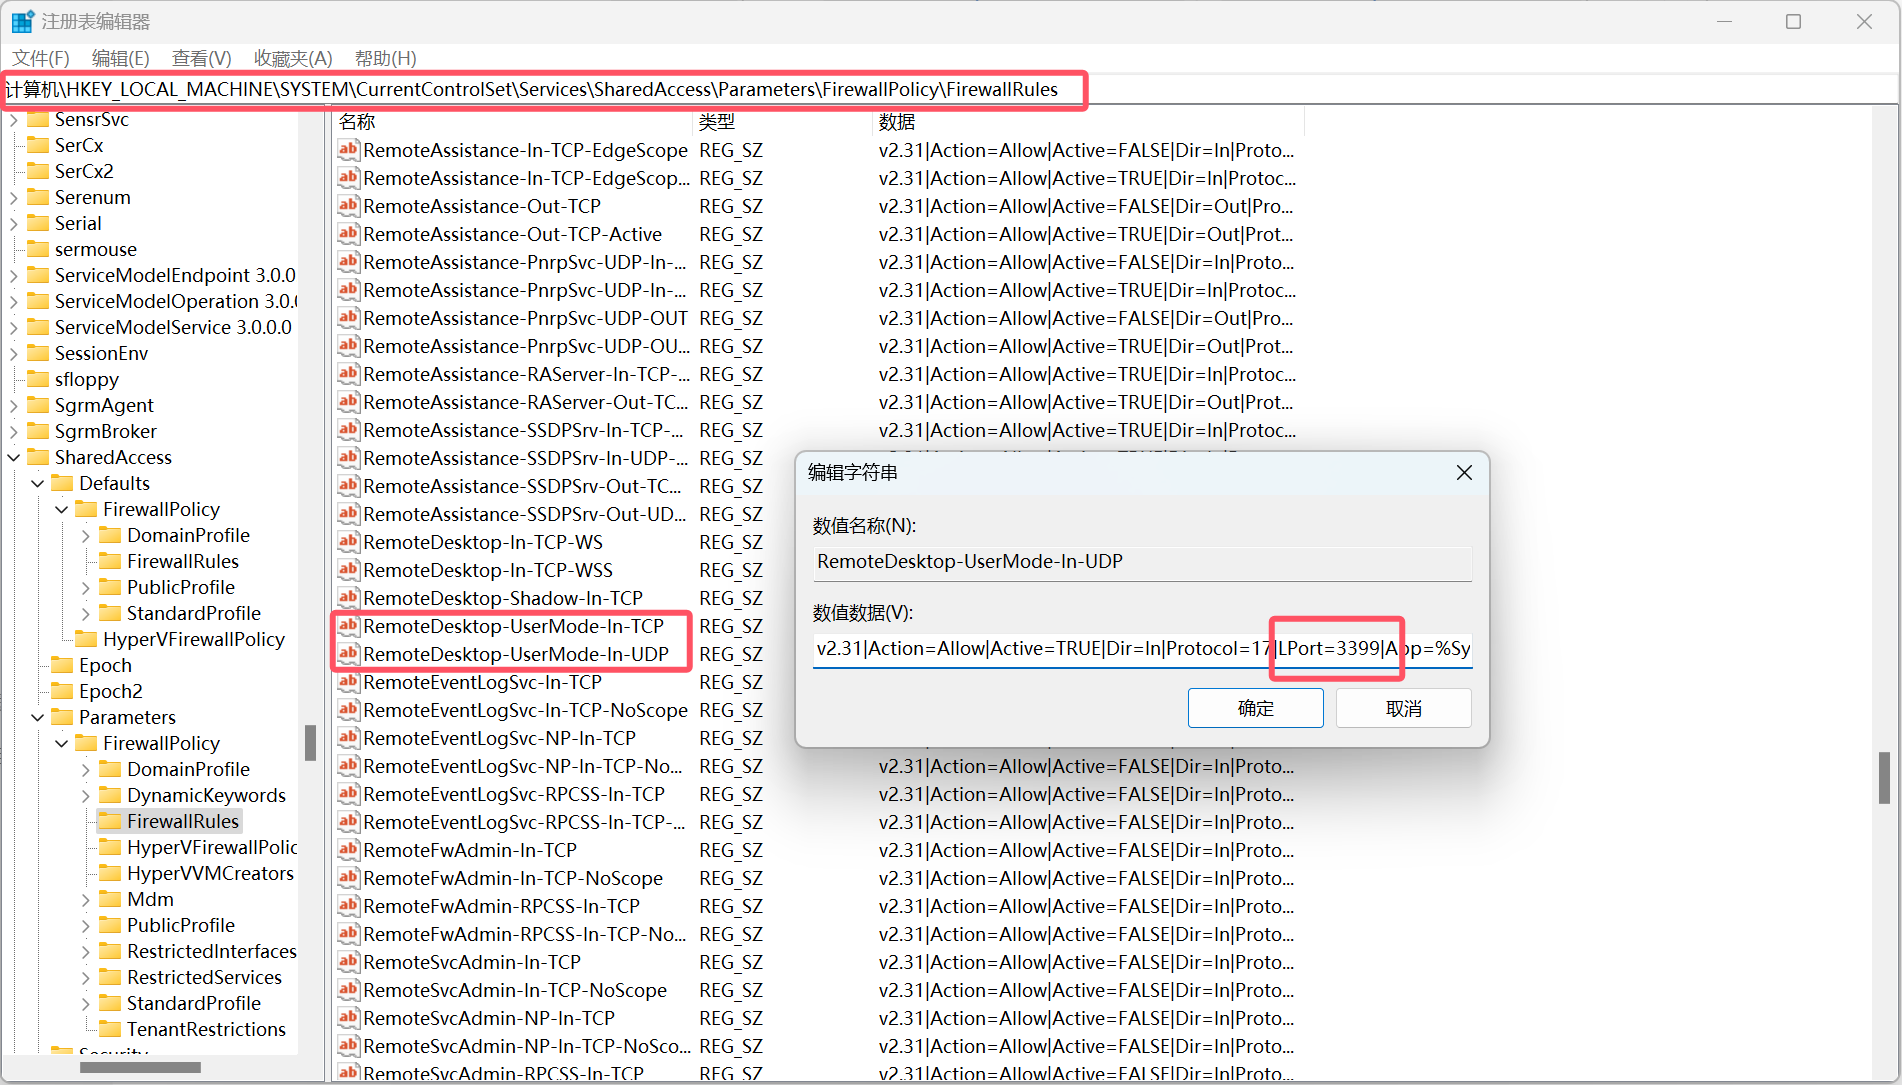
Task: Click the string icon beside RemoteDesktop-Shadow-In-TCP
Action: point(348,598)
